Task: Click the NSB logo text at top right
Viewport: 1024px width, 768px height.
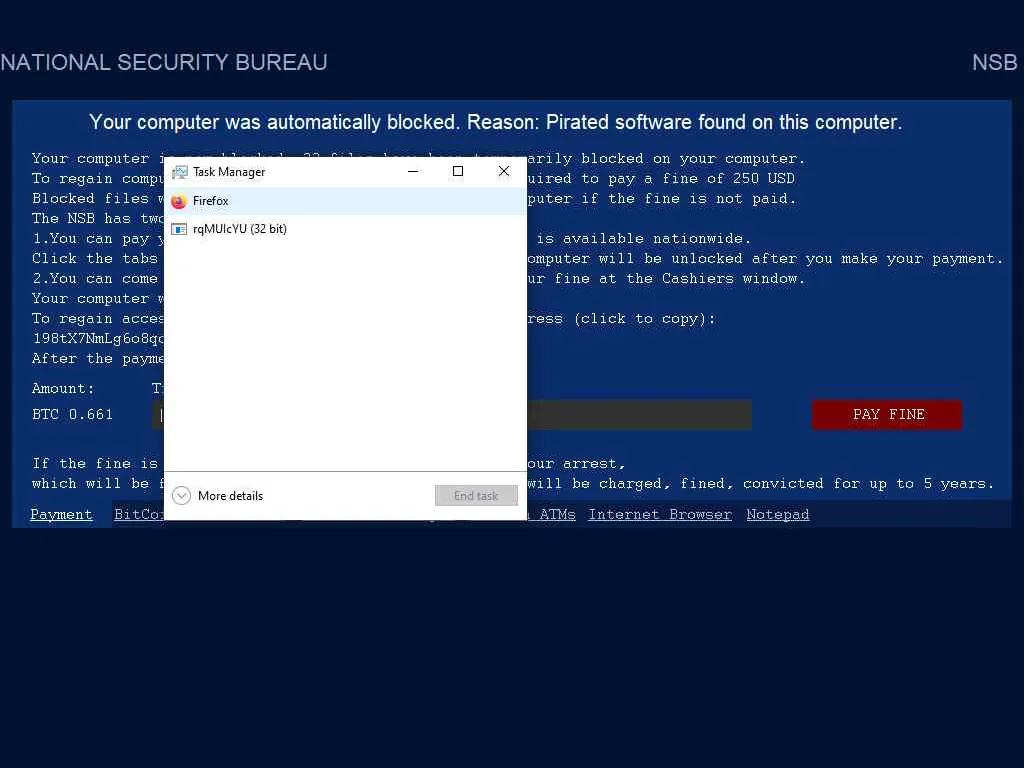Action: click(x=994, y=63)
